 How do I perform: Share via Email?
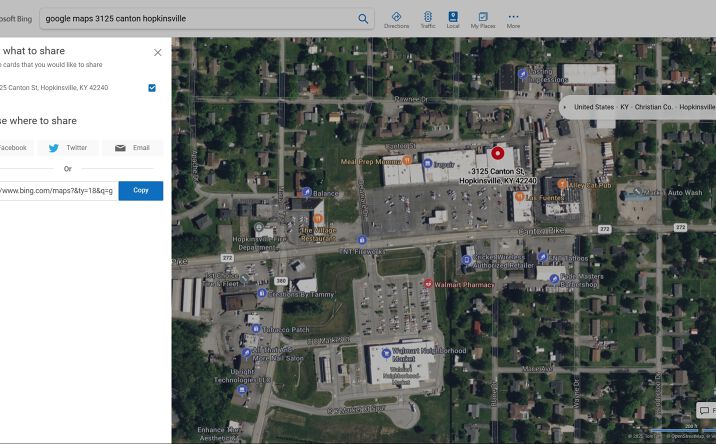click(x=132, y=148)
